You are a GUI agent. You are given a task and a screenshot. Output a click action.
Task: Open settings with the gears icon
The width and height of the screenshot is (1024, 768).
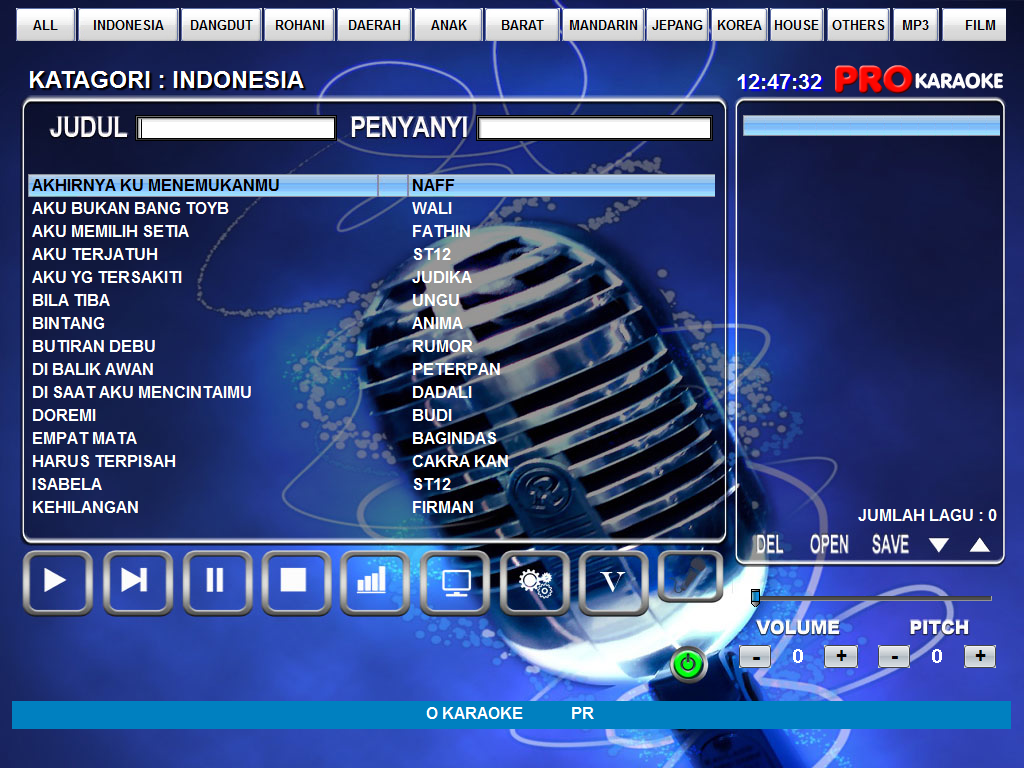pos(534,583)
